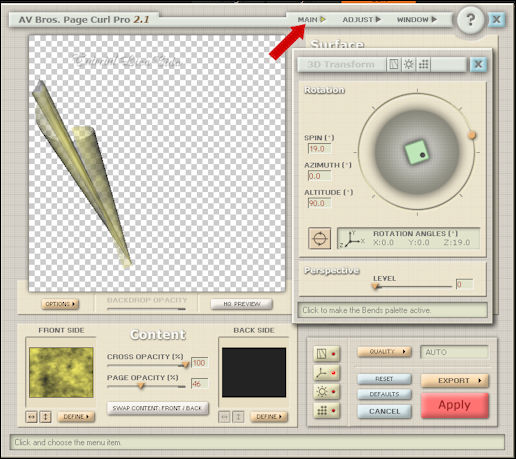Image resolution: width=516 pixels, height=459 pixels.
Task: Open the MAIN menu
Action: pos(311,20)
